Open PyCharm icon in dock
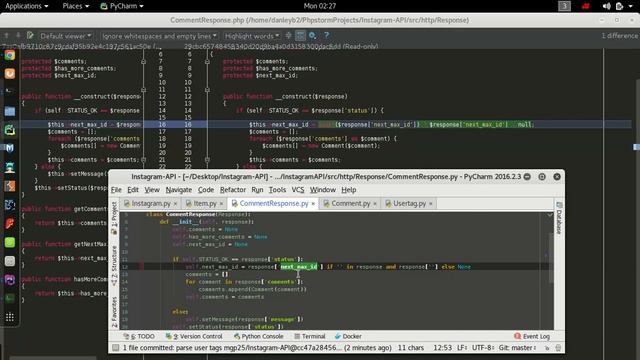The height and width of the screenshot is (360, 640). (x=10, y=130)
